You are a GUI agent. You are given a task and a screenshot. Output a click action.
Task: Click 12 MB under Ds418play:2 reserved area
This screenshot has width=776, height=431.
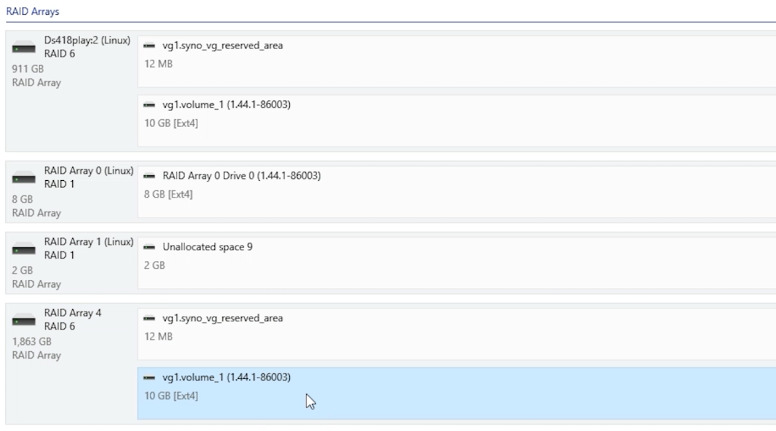tap(158, 64)
